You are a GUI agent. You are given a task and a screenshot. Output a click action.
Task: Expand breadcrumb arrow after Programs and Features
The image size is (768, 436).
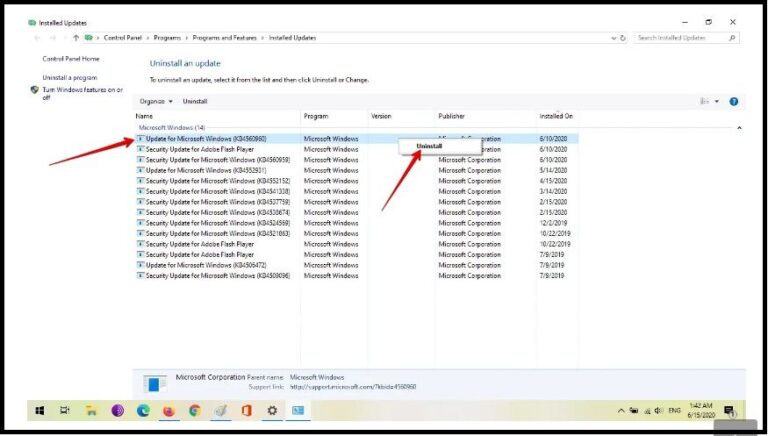click(263, 38)
